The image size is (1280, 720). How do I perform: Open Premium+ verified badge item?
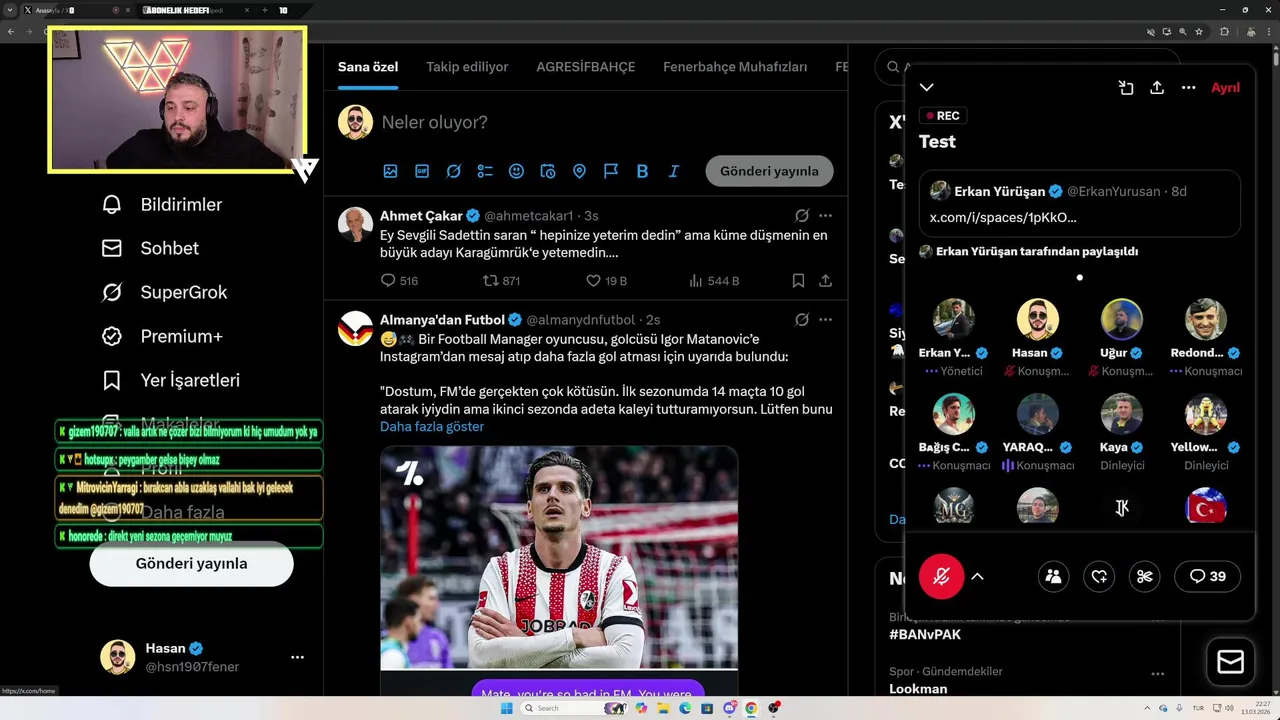click(x=161, y=336)
